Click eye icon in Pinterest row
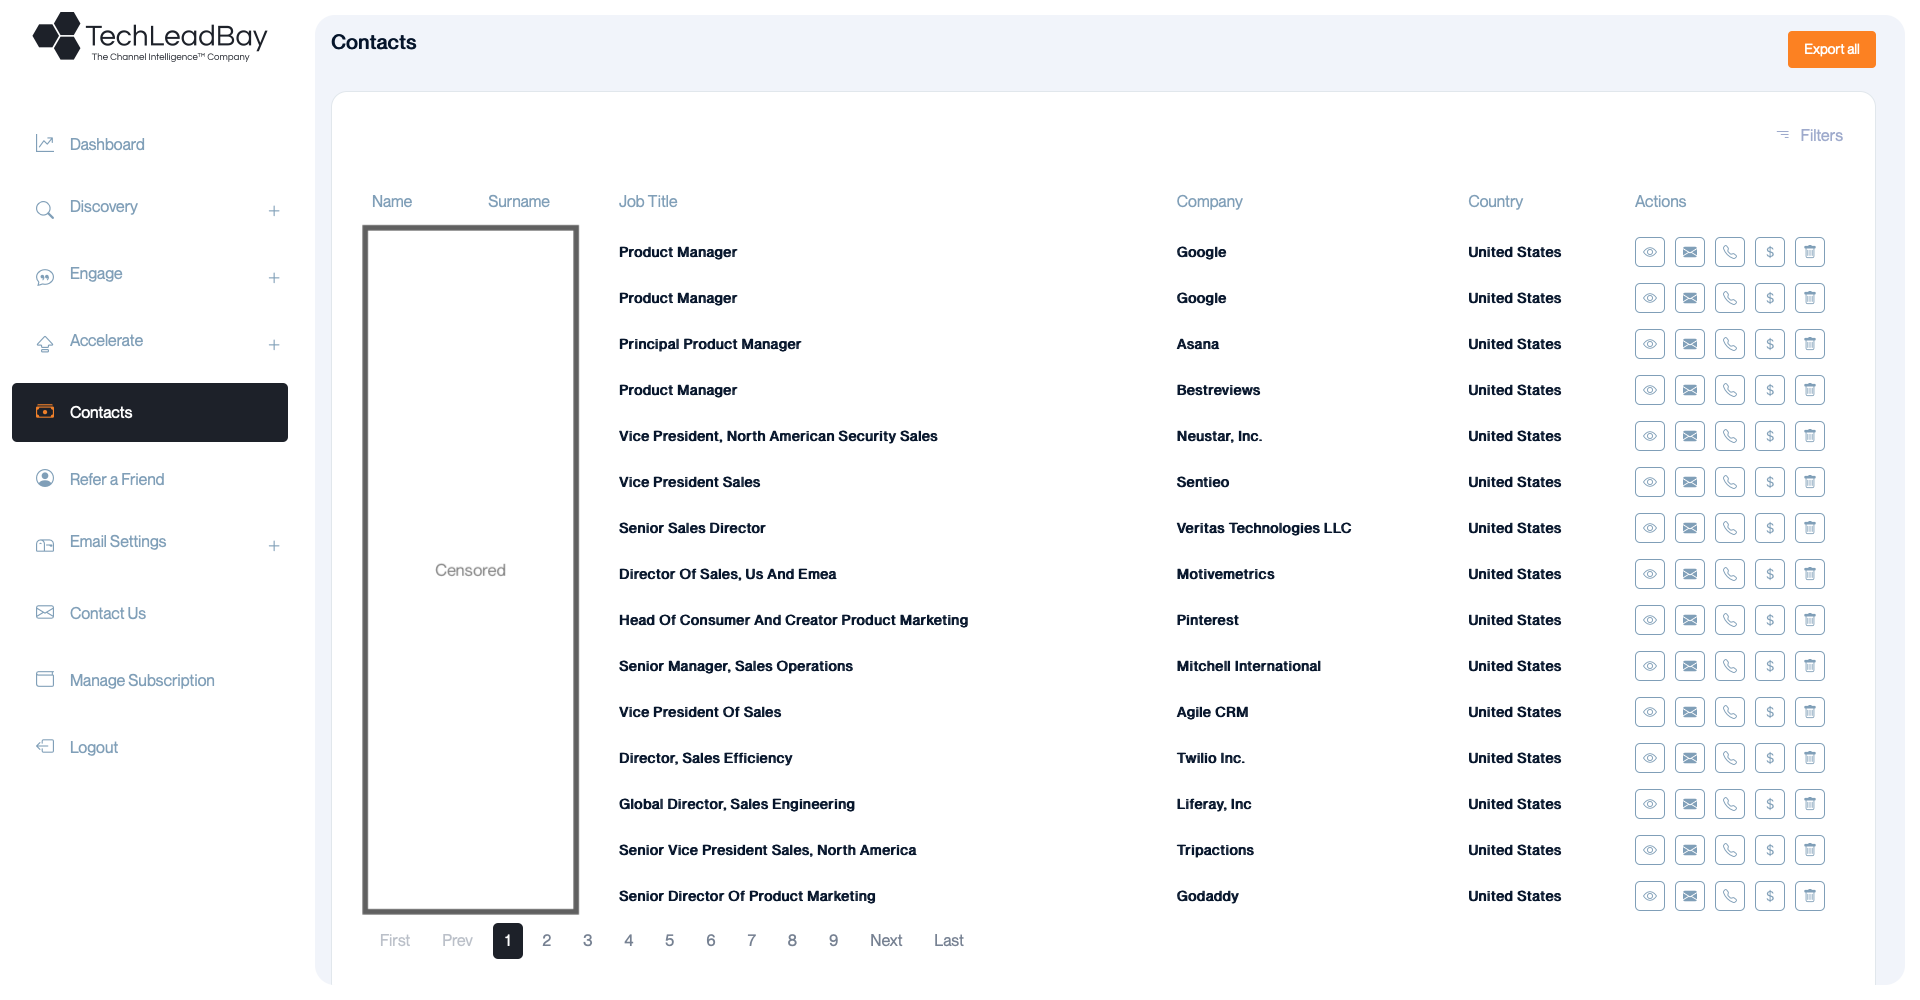Screen dimensions: 1920x1000 pos(1650,620)
